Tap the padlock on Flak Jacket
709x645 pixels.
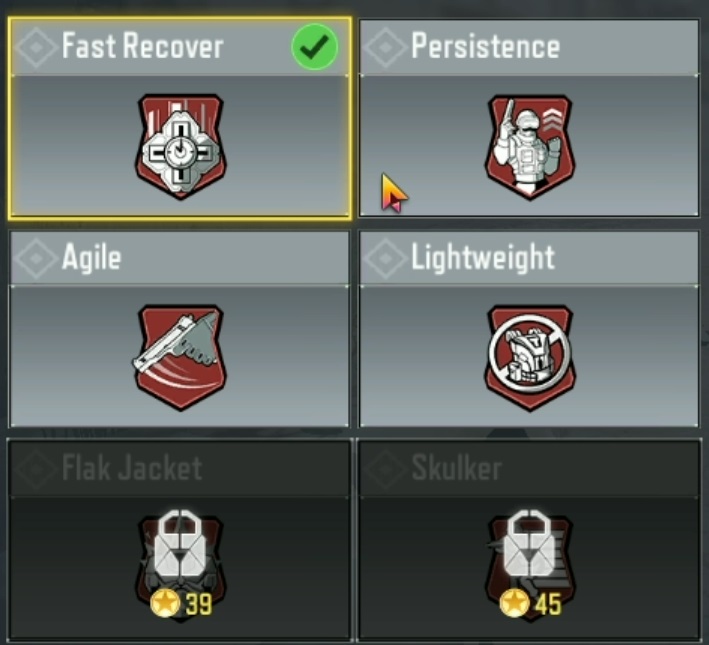tap(180, 544)
